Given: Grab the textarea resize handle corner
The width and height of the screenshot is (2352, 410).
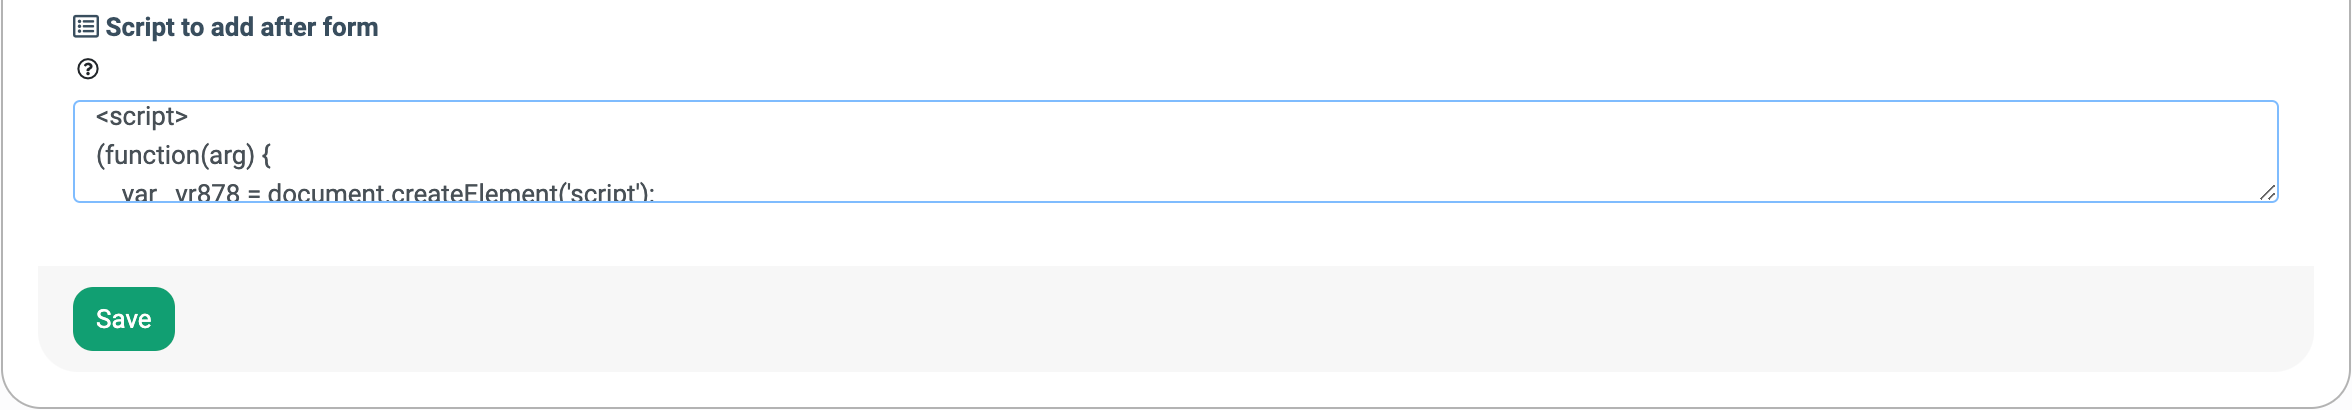Looking at the screenshot, I should [2267, 192].
